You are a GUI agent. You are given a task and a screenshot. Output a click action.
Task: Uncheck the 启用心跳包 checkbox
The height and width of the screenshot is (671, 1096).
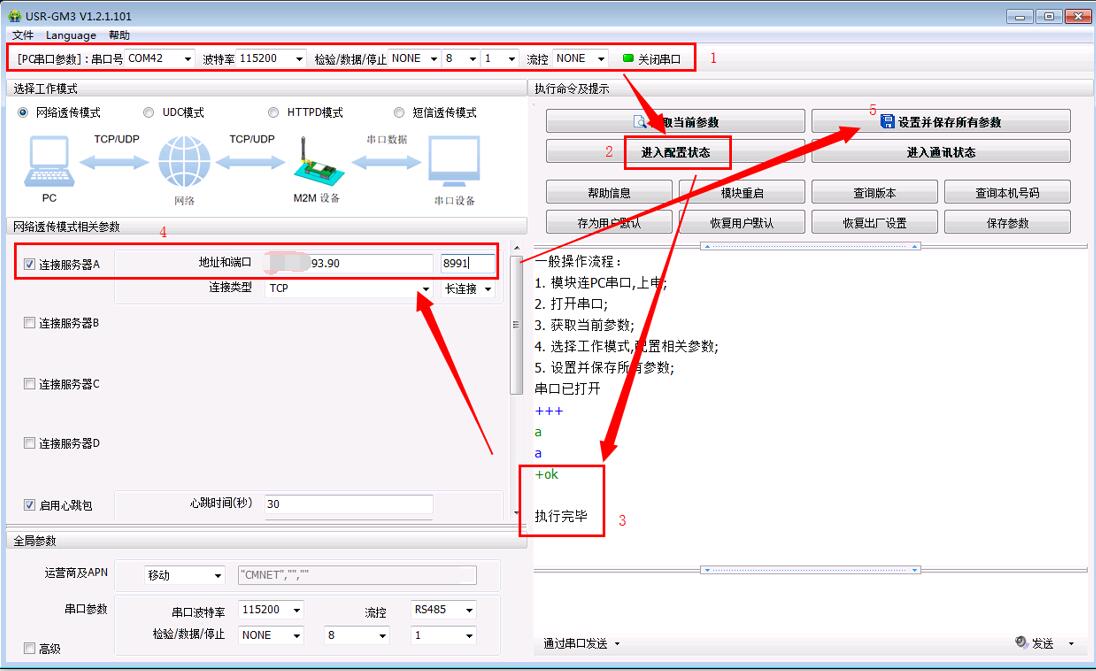click(x=30, y=505)
